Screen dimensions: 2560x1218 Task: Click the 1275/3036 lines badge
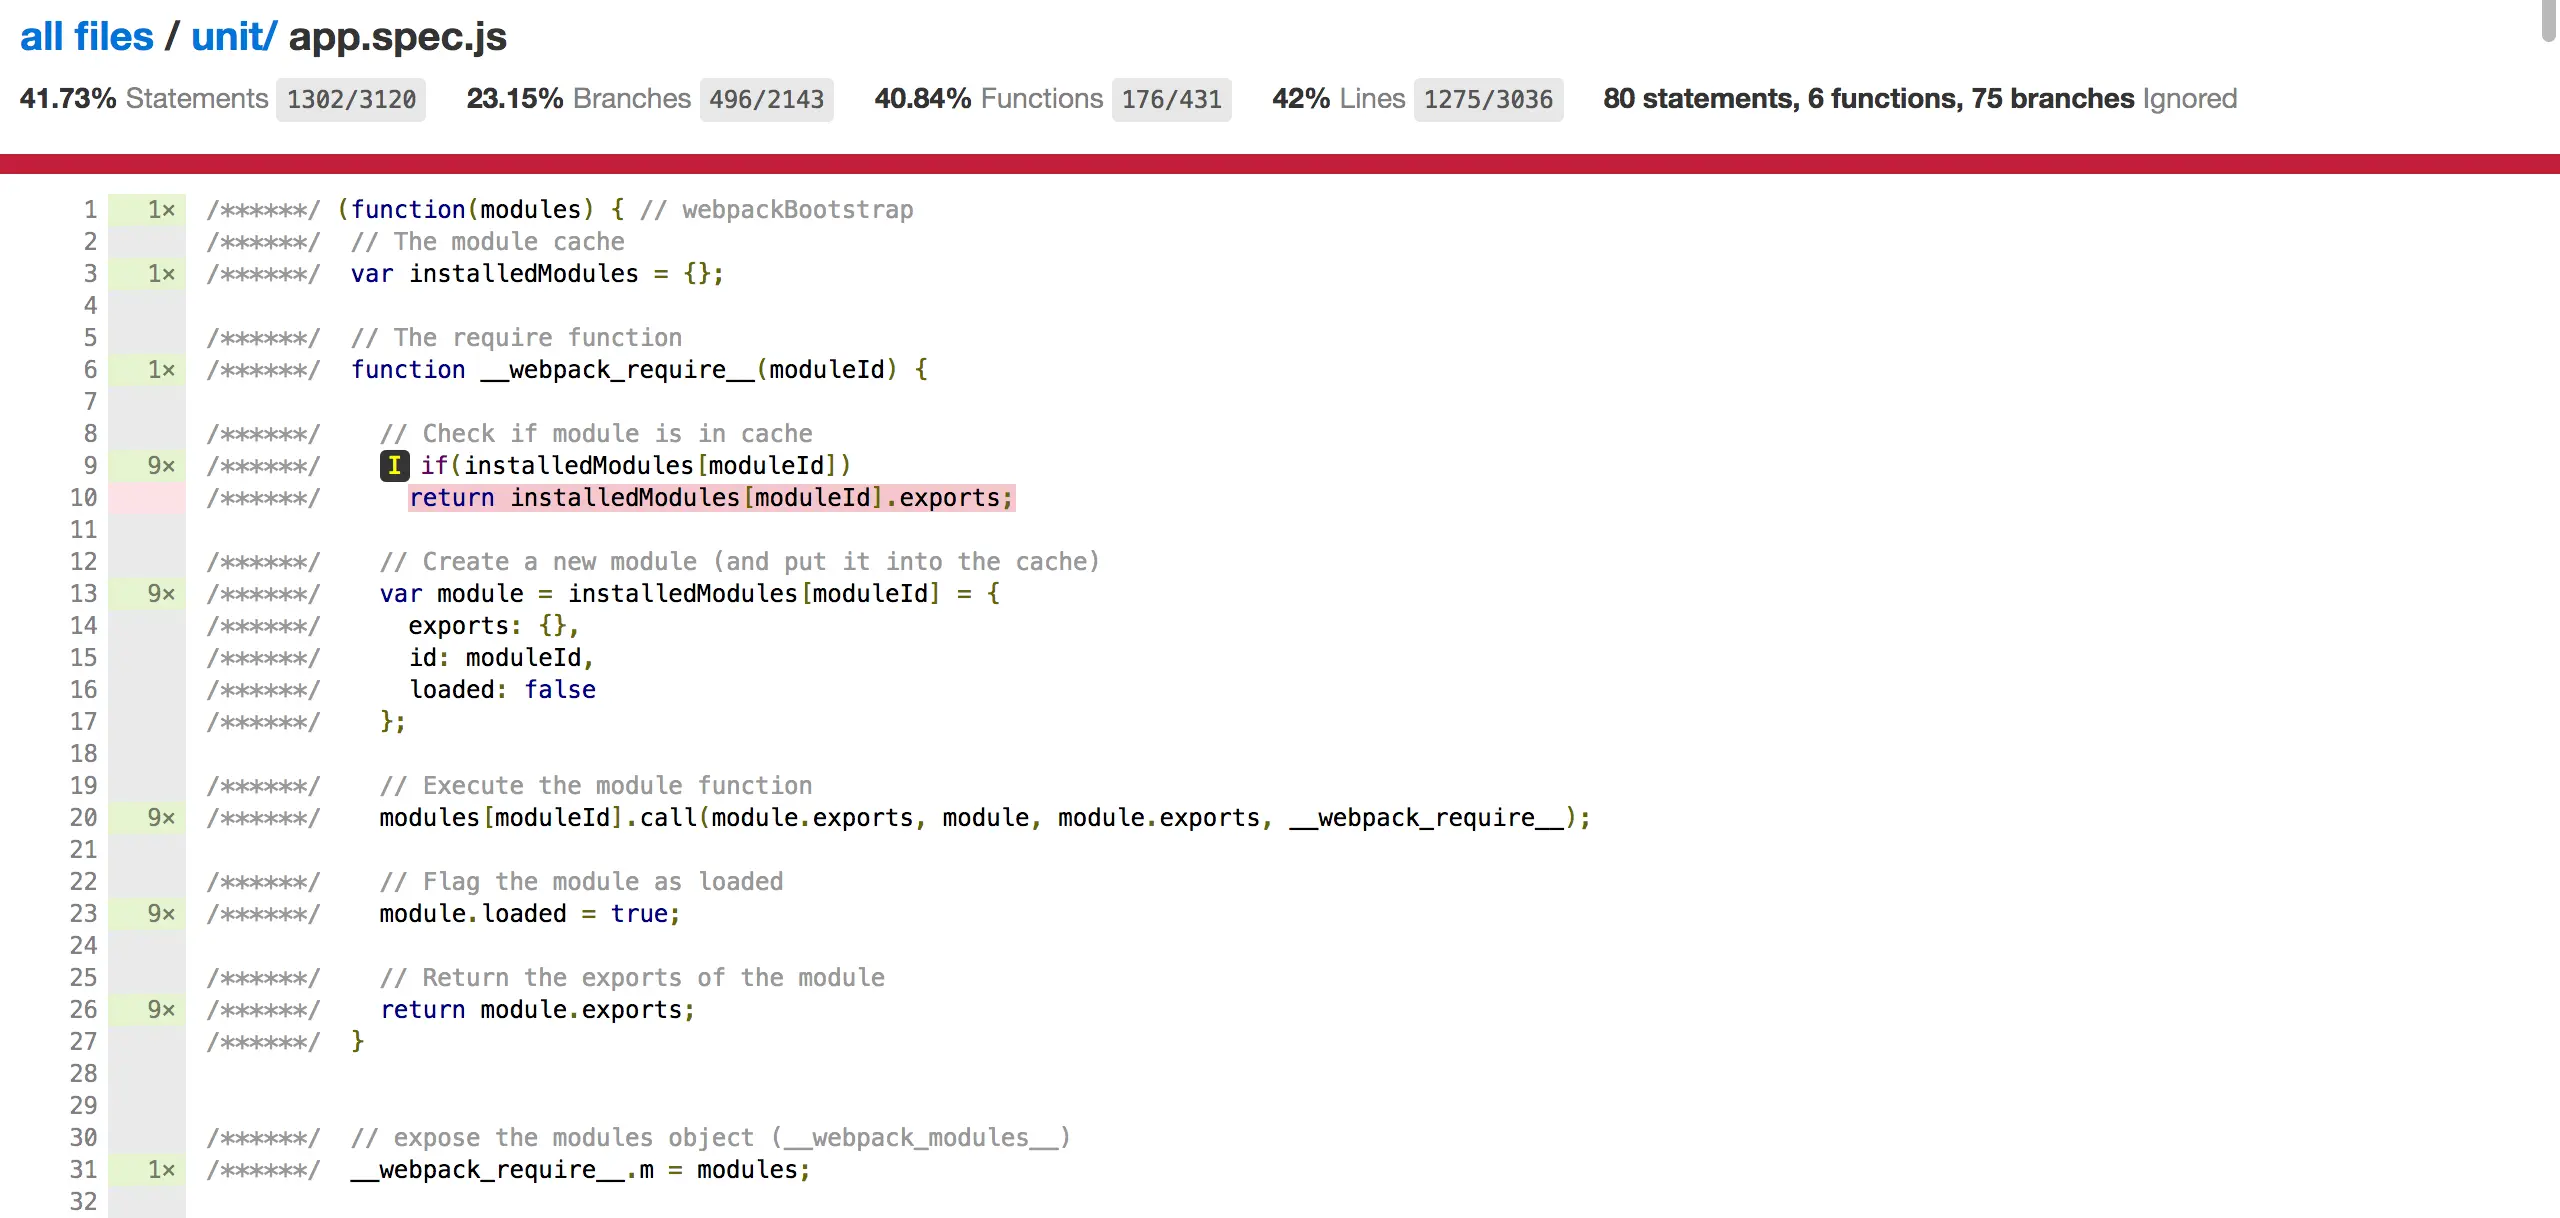1488,99
